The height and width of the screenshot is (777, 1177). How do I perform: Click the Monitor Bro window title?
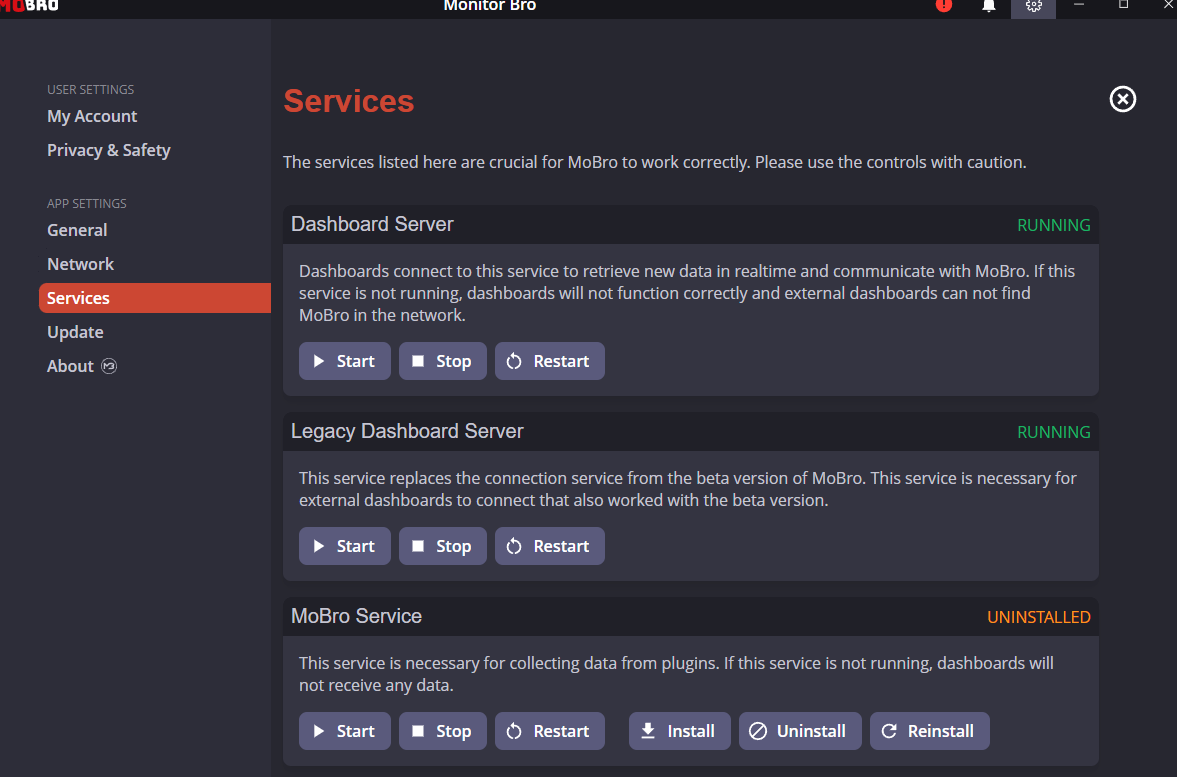489,6
